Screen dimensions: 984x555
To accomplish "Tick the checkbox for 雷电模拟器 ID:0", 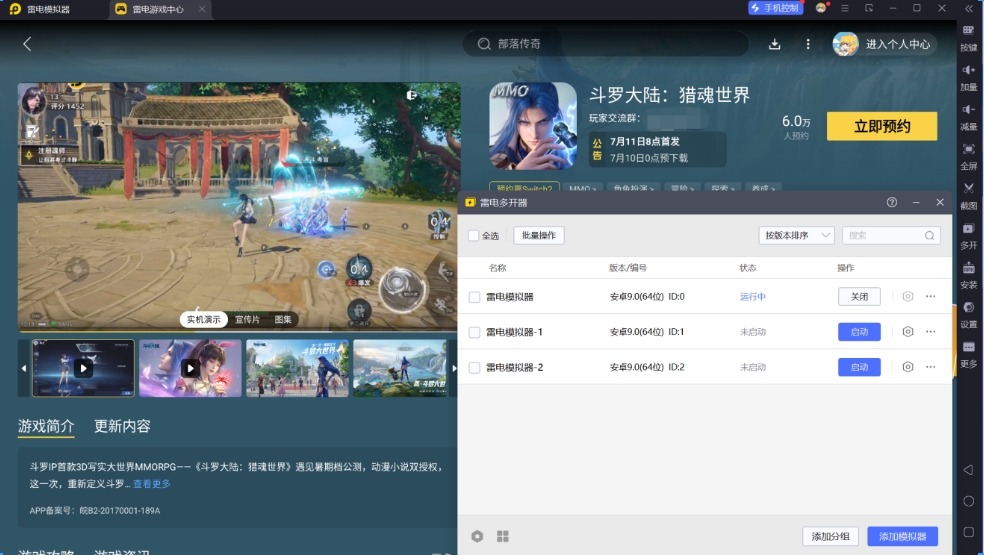I will (x=474, y=297).
